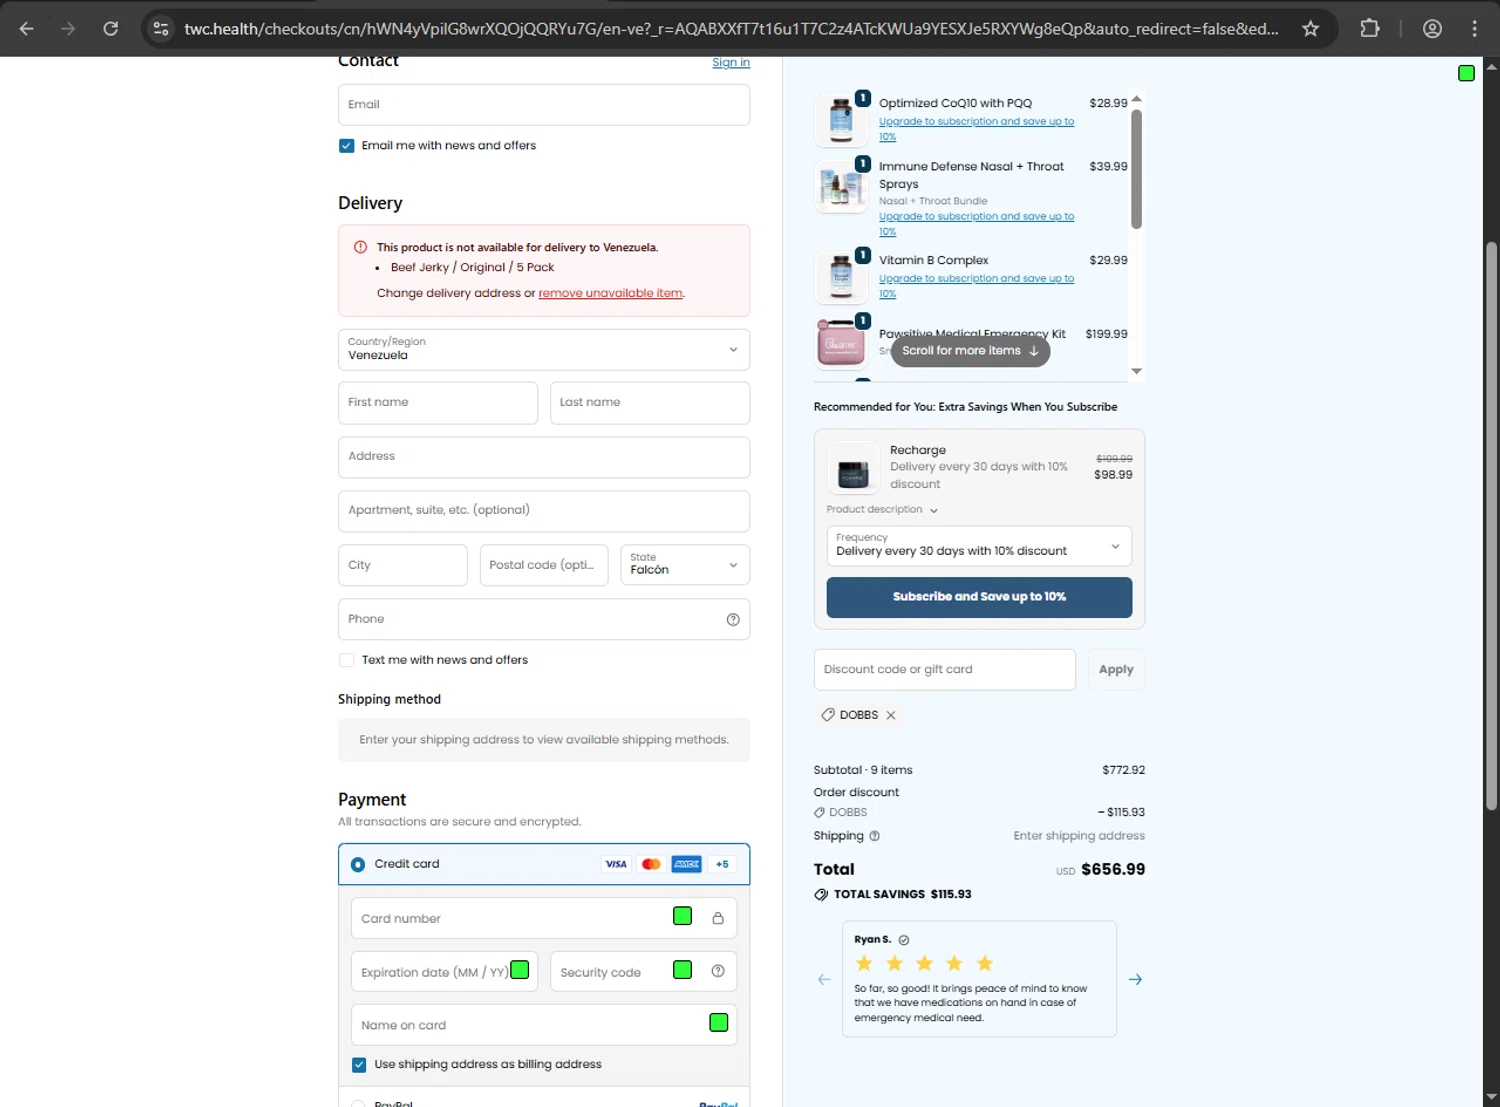Remove the DOBBS discount code tag
Viewport: 1500px width, 1107px height.
891,715
